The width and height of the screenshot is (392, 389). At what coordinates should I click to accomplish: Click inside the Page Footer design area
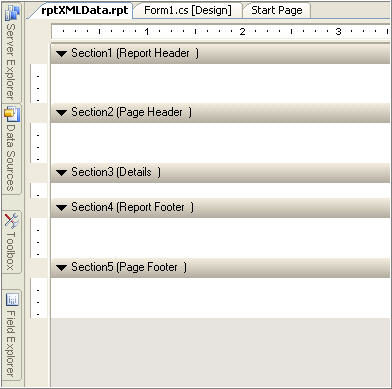(x=220, y=298)
